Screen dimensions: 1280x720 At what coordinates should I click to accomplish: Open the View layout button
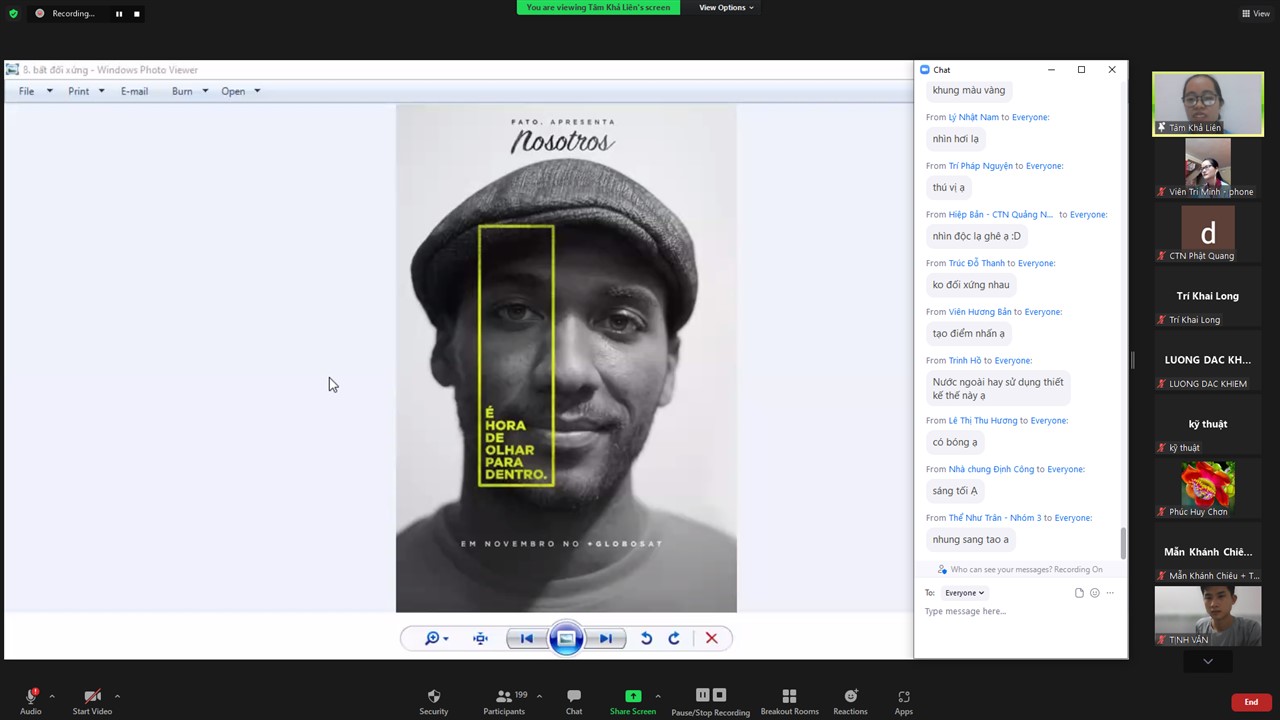pyautogui.click(x=1256, y=14)
